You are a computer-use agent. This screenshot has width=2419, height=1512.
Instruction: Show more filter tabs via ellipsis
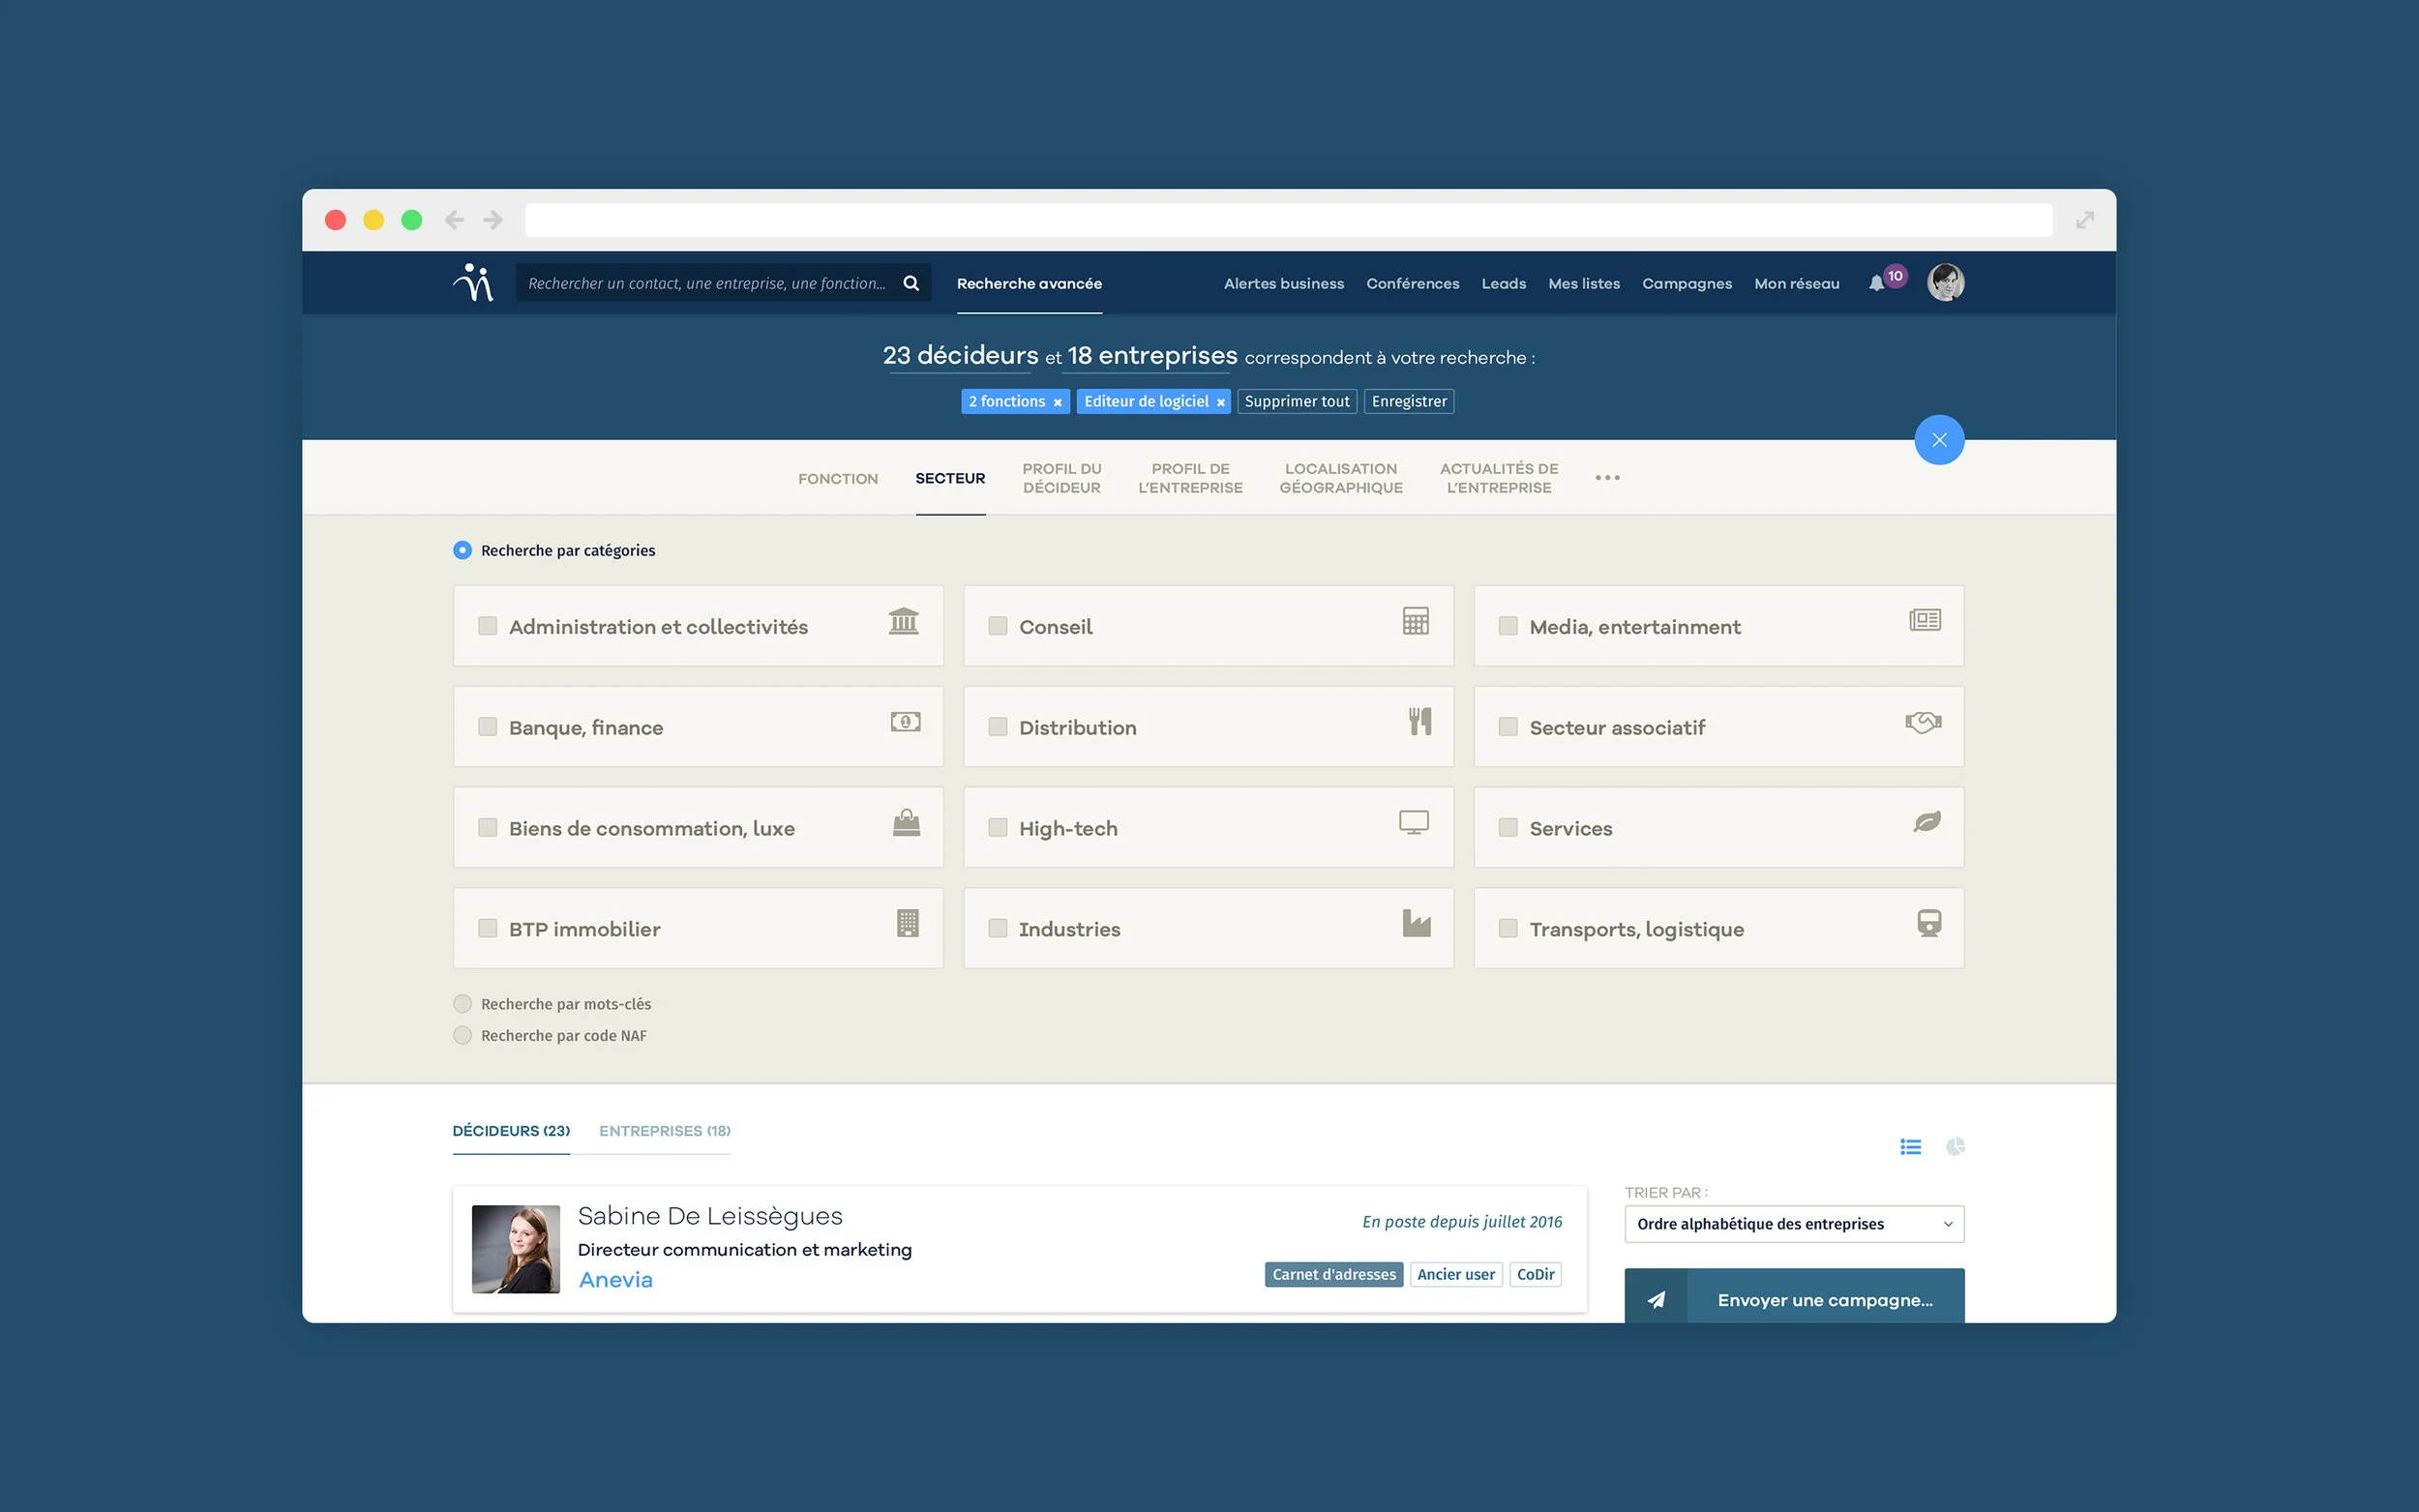[1607, 478]
